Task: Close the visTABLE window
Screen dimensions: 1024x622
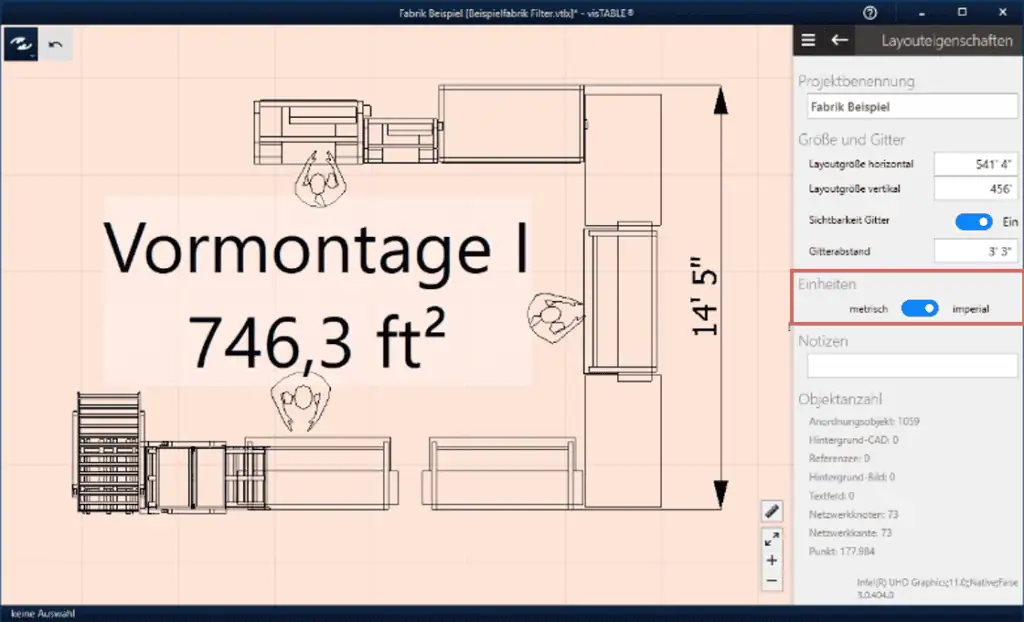Action: click(x=1003, y=12)
